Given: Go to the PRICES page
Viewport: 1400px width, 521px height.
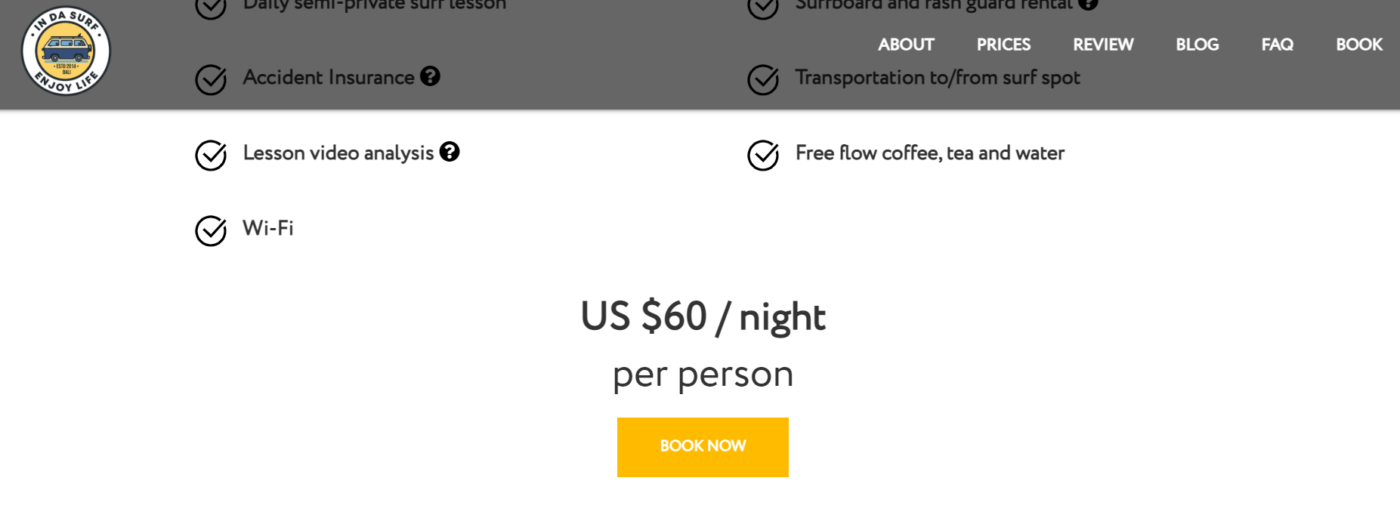Looking at the screenshot, I should tap(1003, 45).
